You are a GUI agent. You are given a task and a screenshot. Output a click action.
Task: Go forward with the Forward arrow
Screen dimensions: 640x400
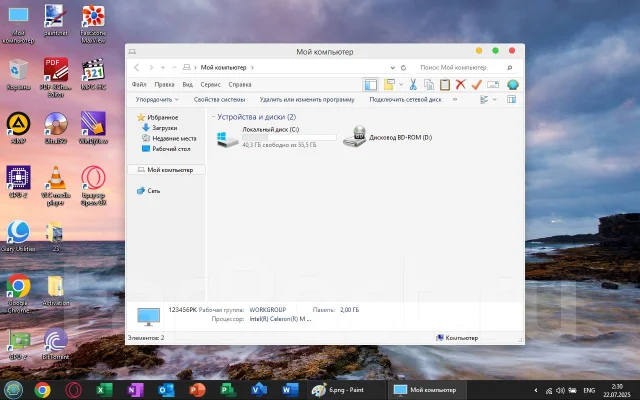tap(151, 68)
